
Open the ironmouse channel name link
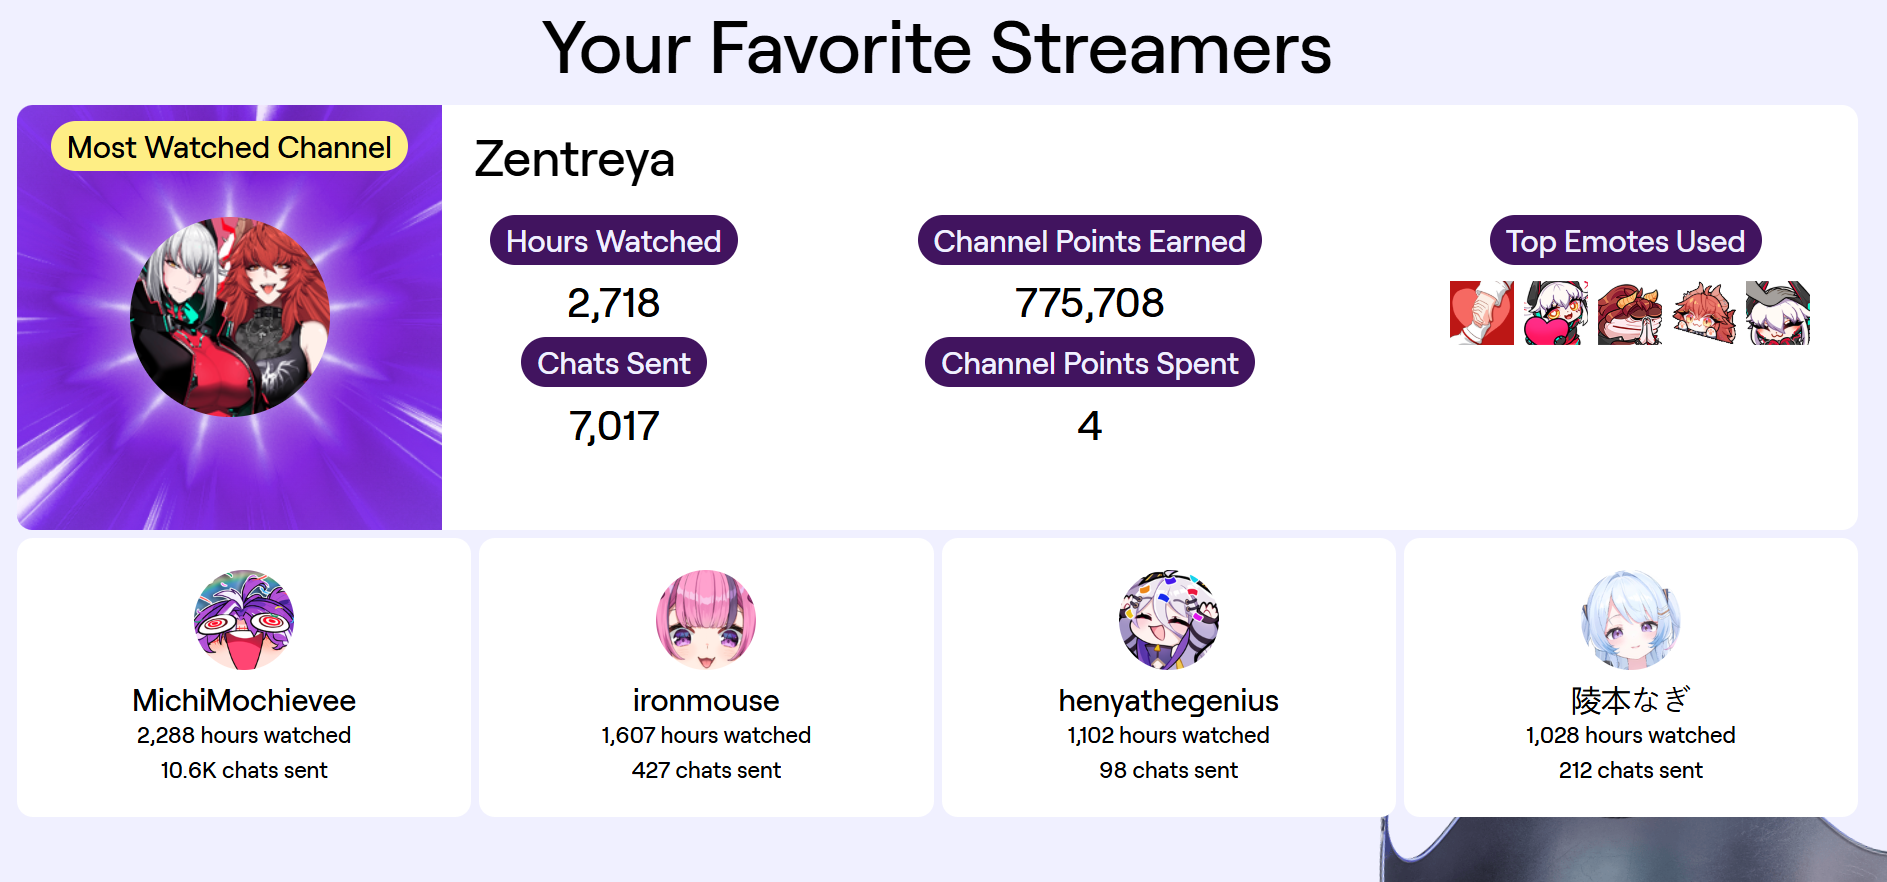[706, 700]
